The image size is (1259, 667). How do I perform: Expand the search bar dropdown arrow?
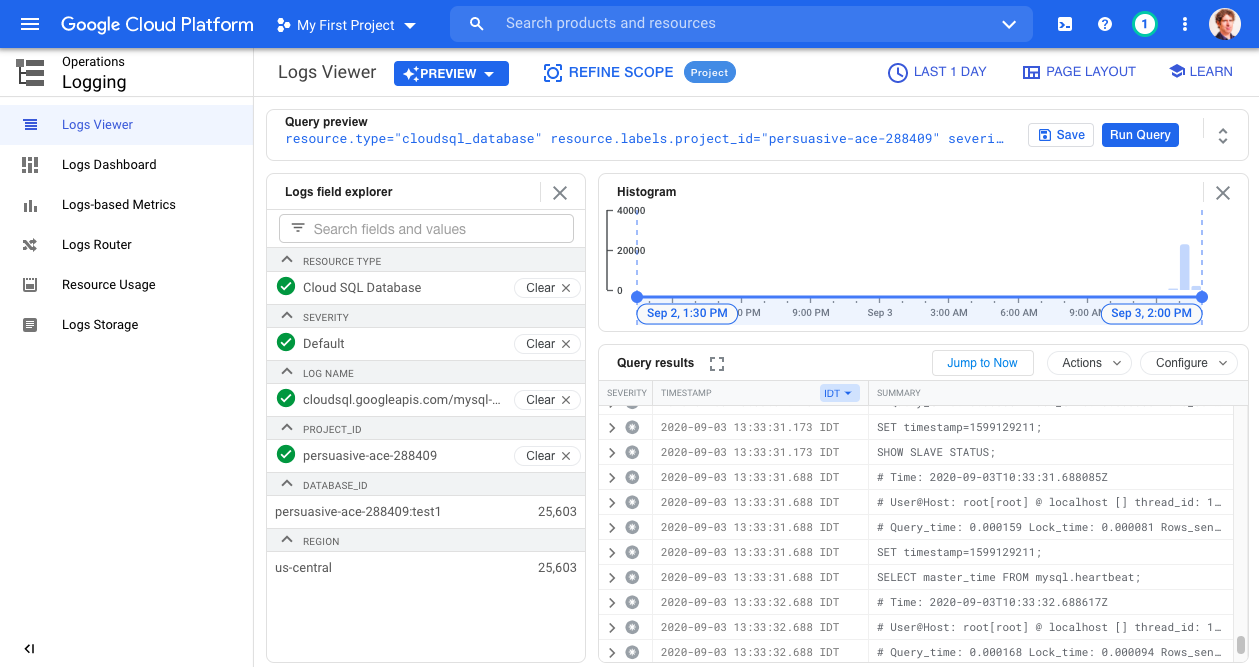pos(1008,24)
